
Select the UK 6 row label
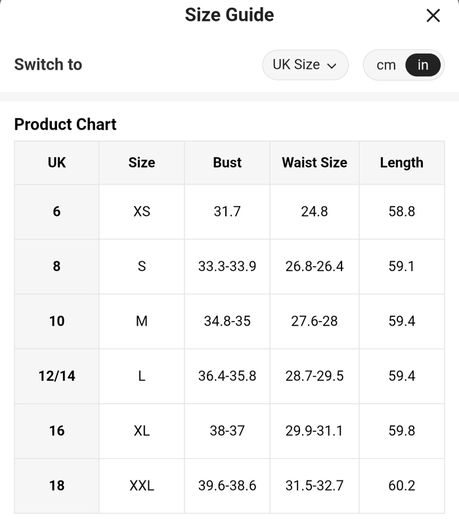click(x=57, y=212)
